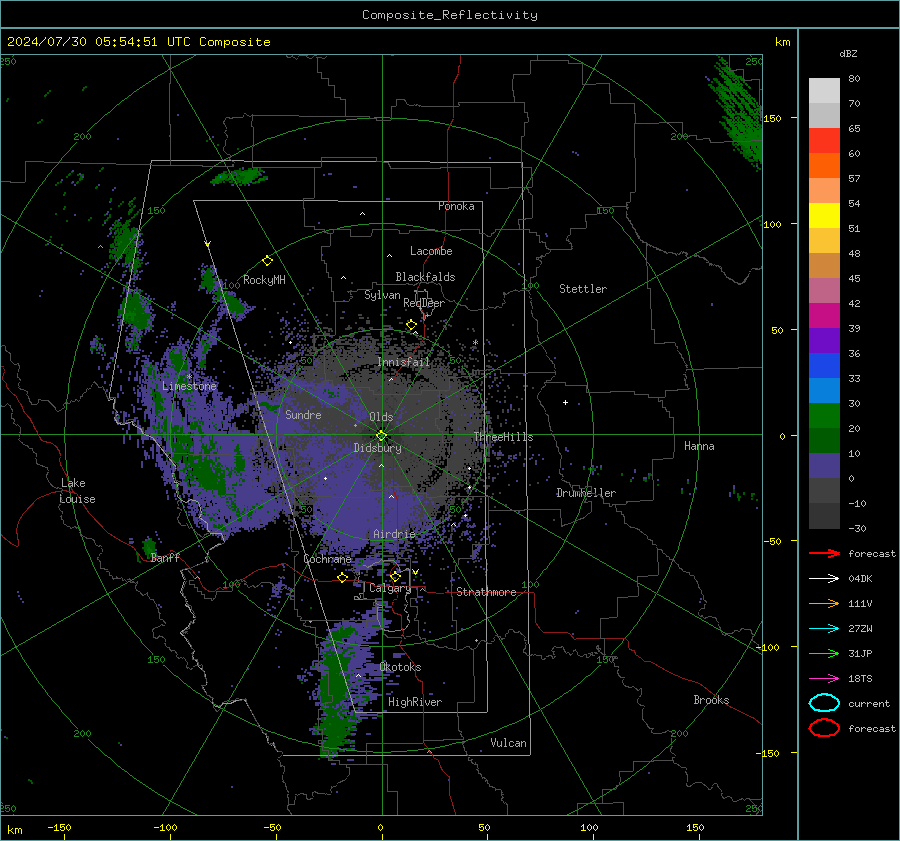Click the yellow diamond marker near Cochrane
900x841 pixels.
tap(342, 577)
